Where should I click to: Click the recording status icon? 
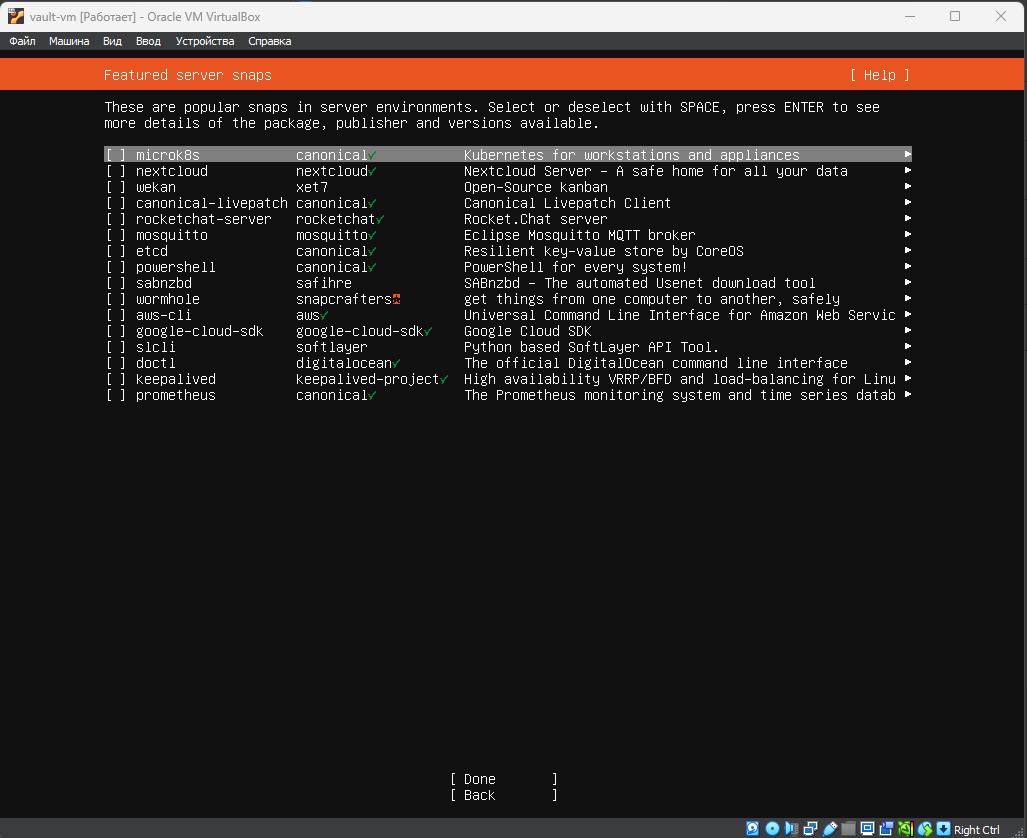[886, 829]
